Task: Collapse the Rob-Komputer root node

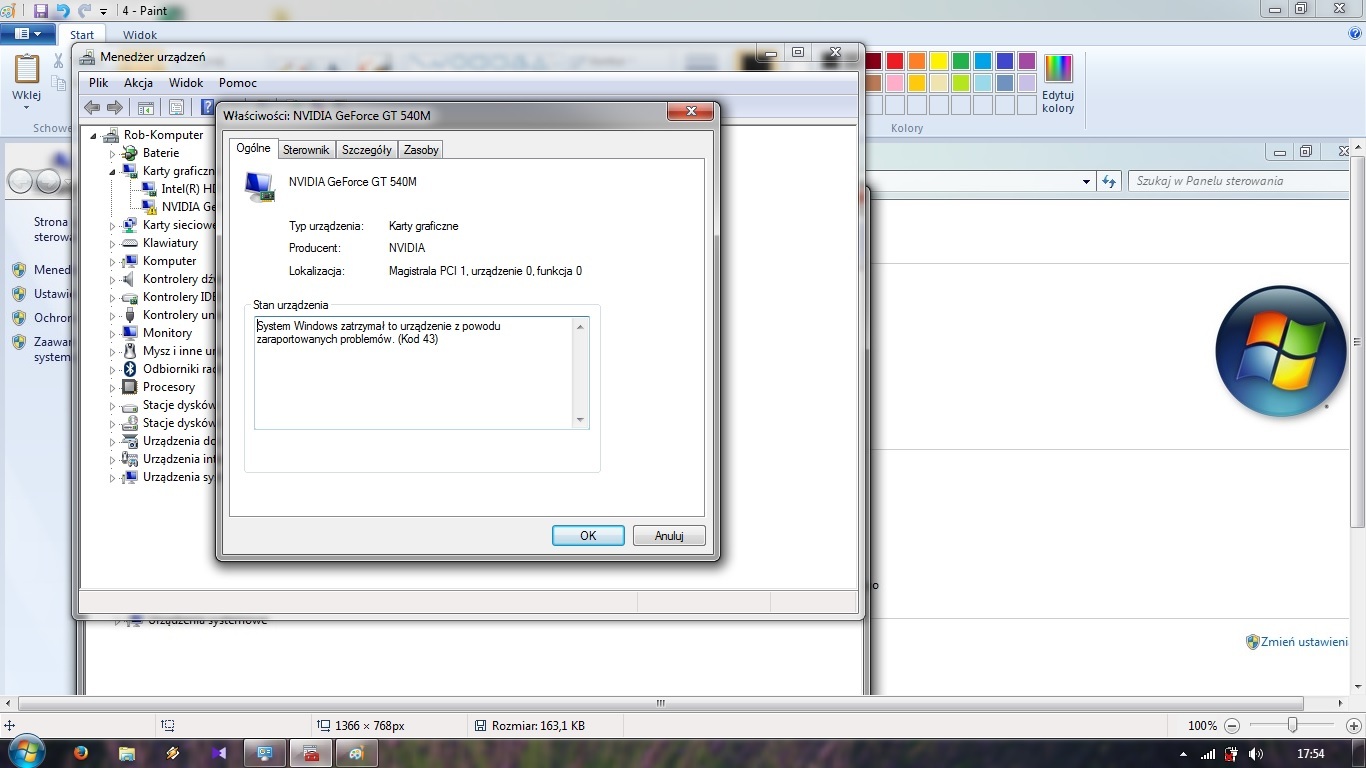Action: click(x=93, y=136)
